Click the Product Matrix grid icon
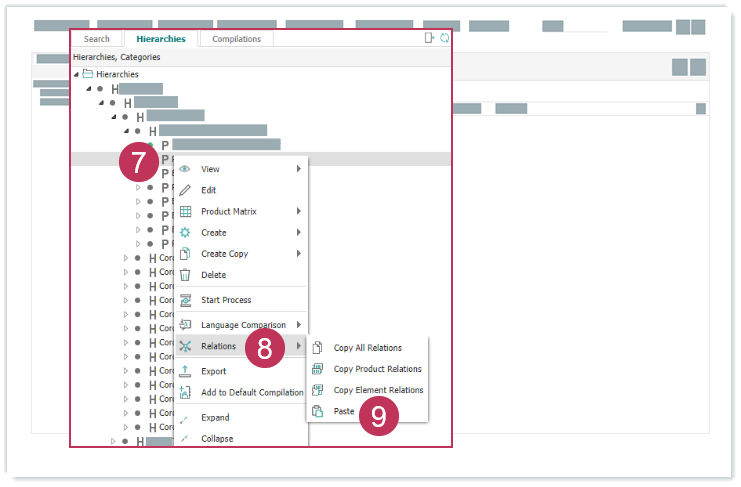The width and height of the screenshot is (741, 487). point(185,211)
